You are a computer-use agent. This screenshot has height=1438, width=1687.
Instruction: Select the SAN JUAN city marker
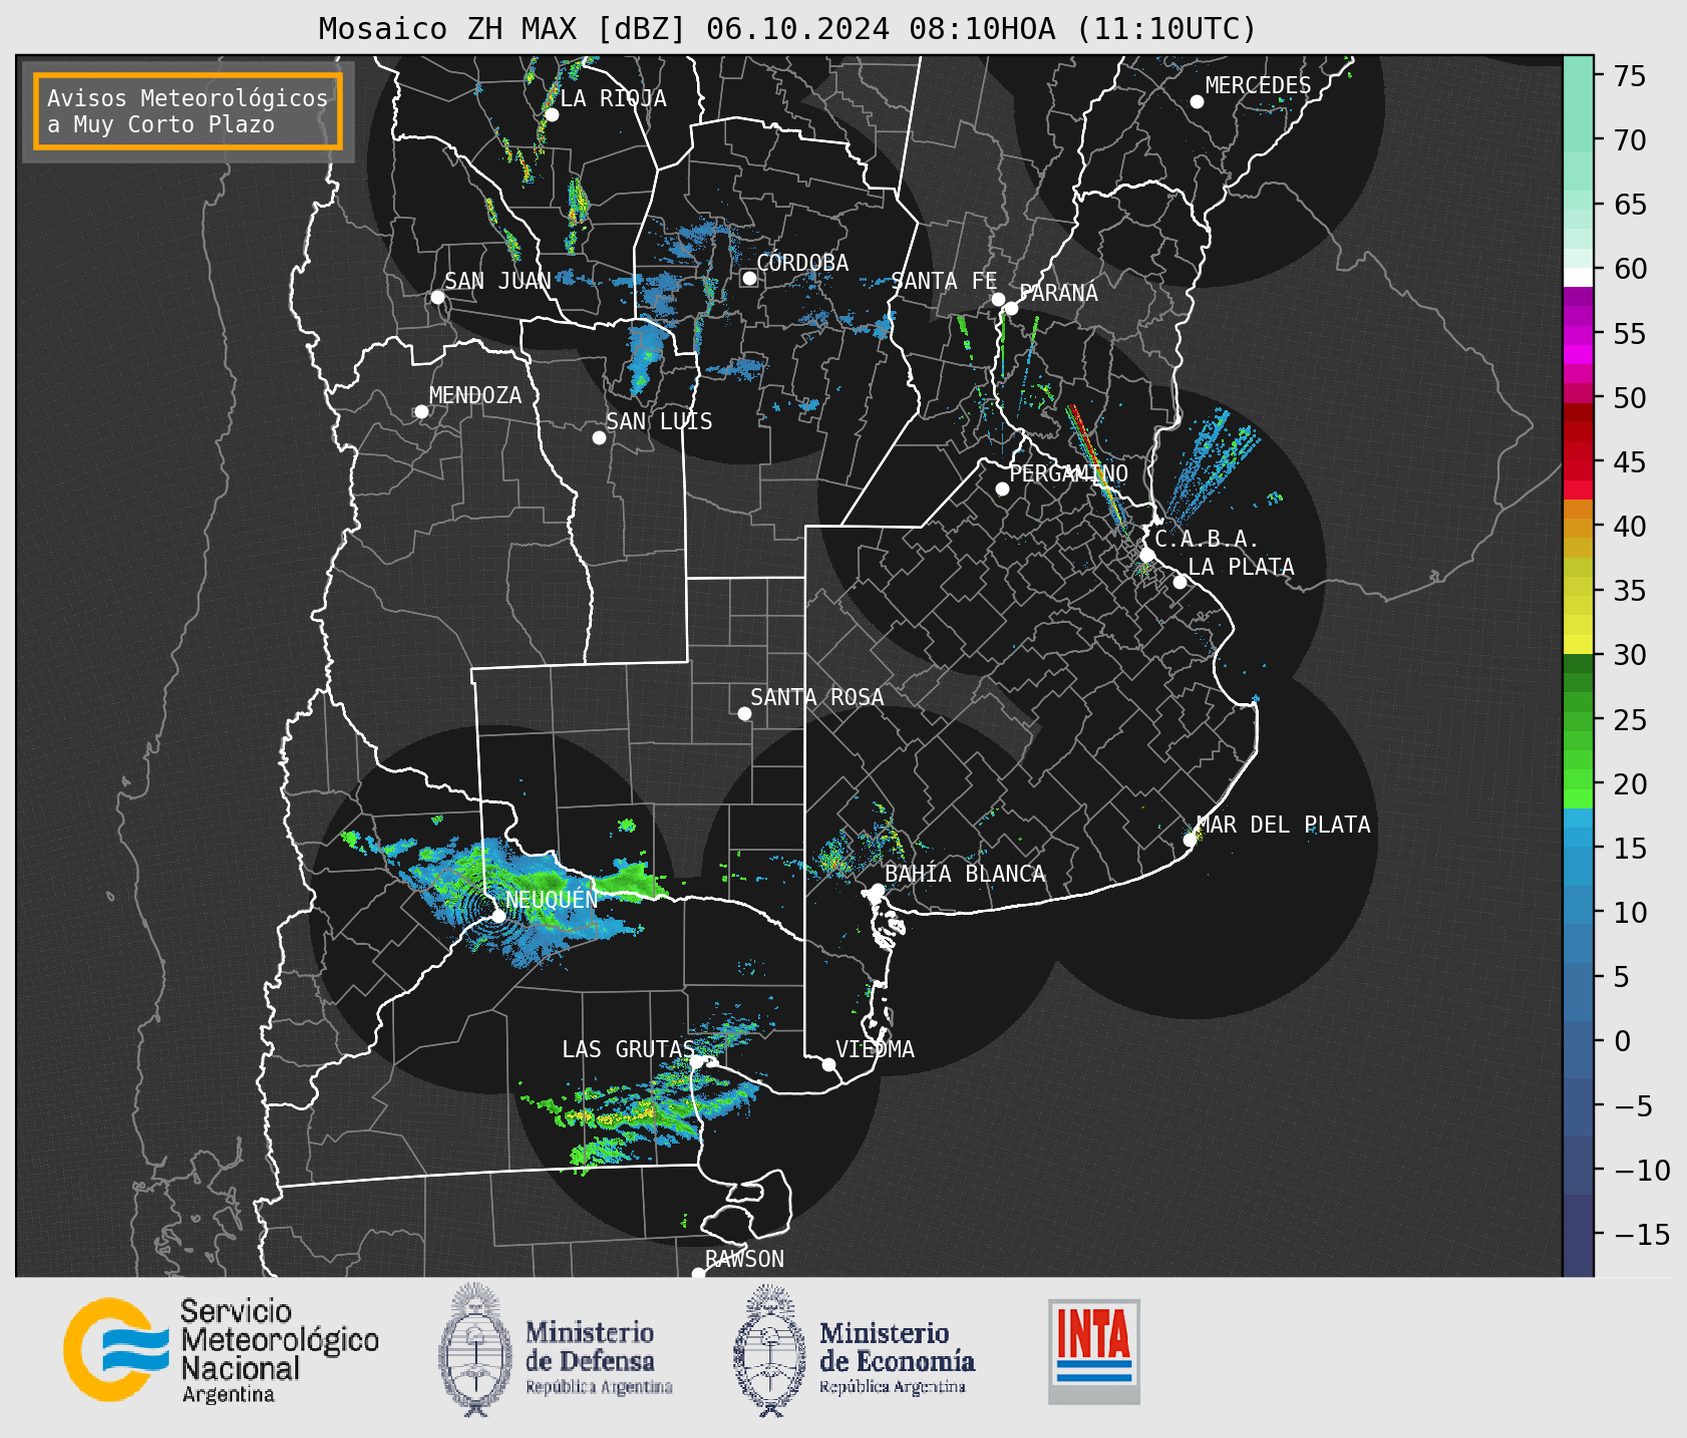tap(437, 297)
